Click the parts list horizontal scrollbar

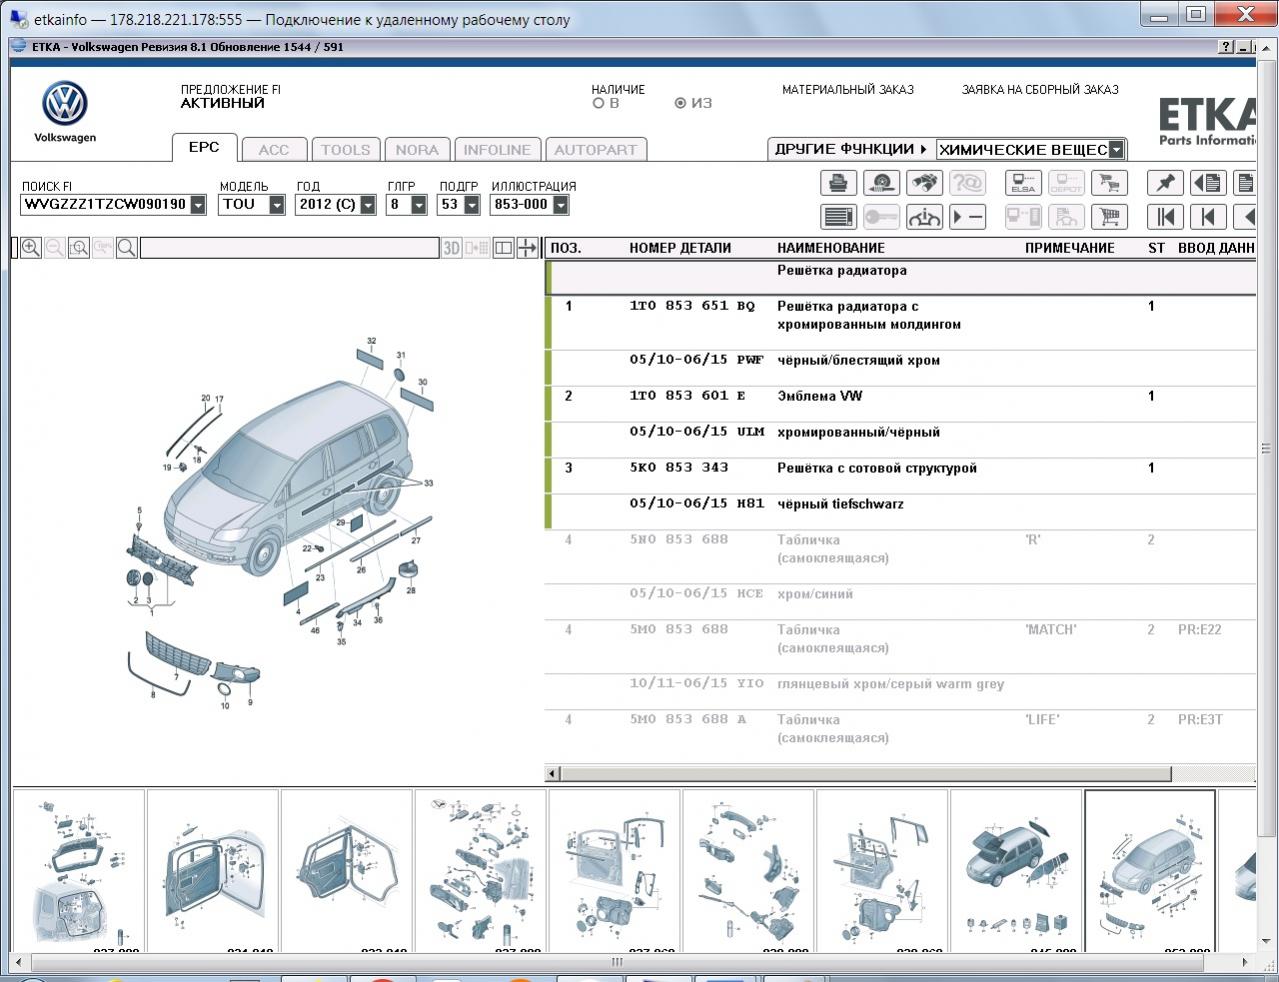click(x=866, y=773)
